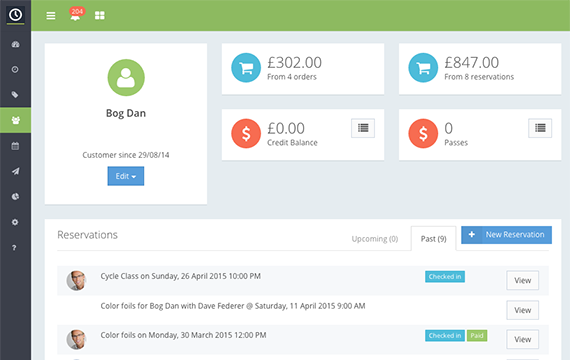This screenshot has width=570, height=360.
Task: Select the customers people icon in sidebar
Action: [15, 120]
